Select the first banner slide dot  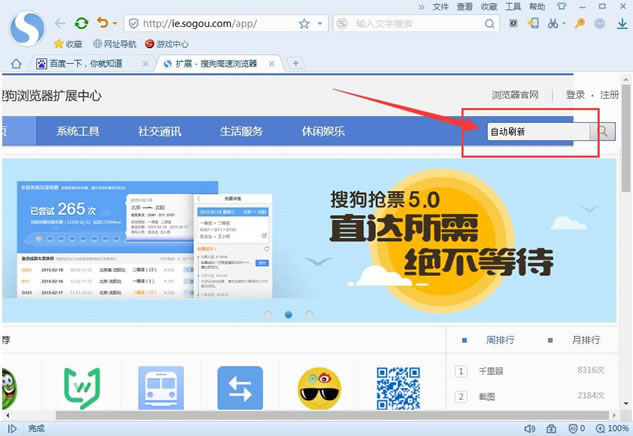[x=268, y=314]
